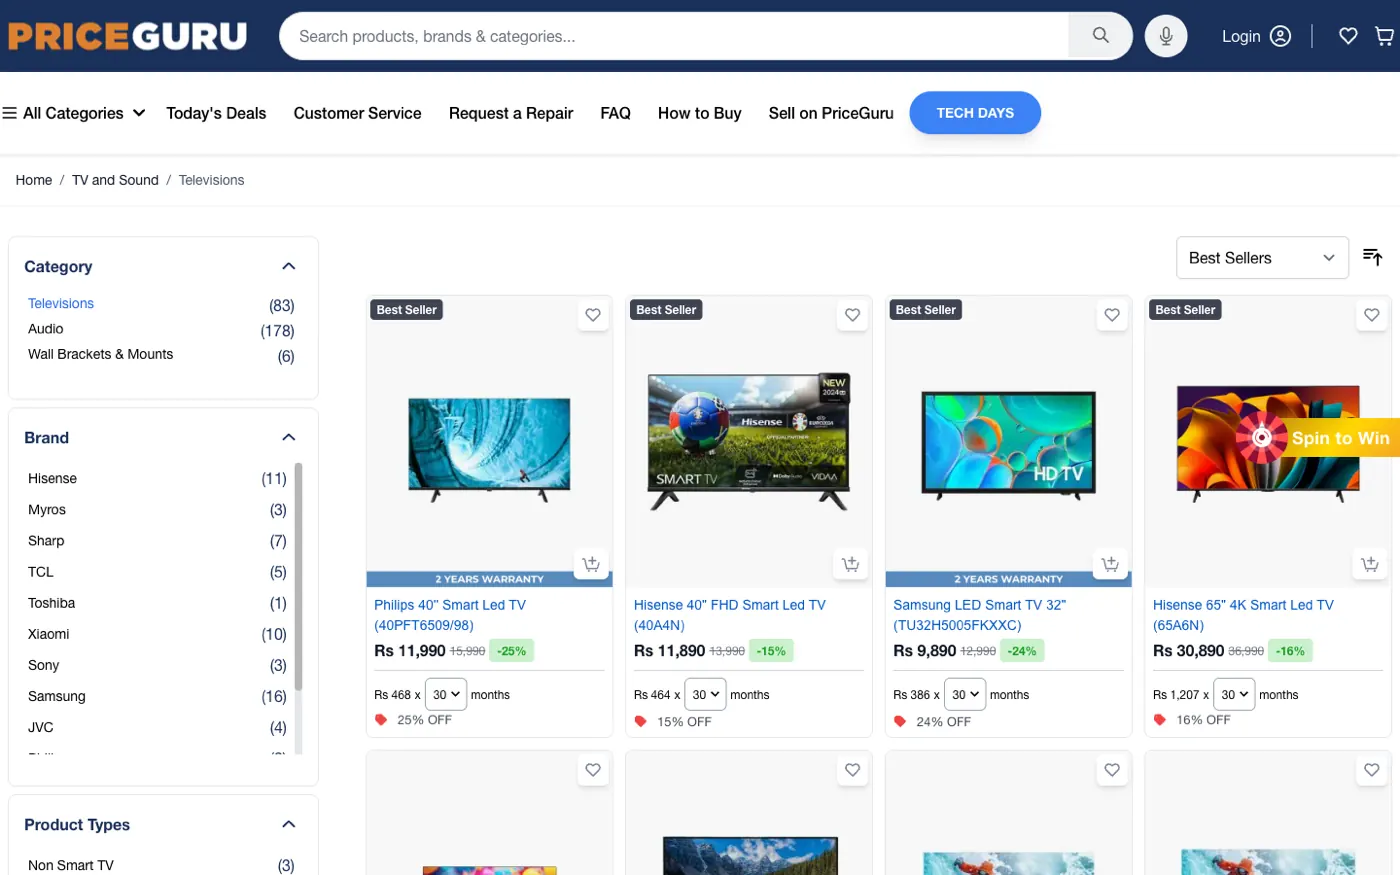This screenshot has width=1400, height=875.
Task: Add Samsung 32" TV to wishlist
Action: pos(1112,315)
